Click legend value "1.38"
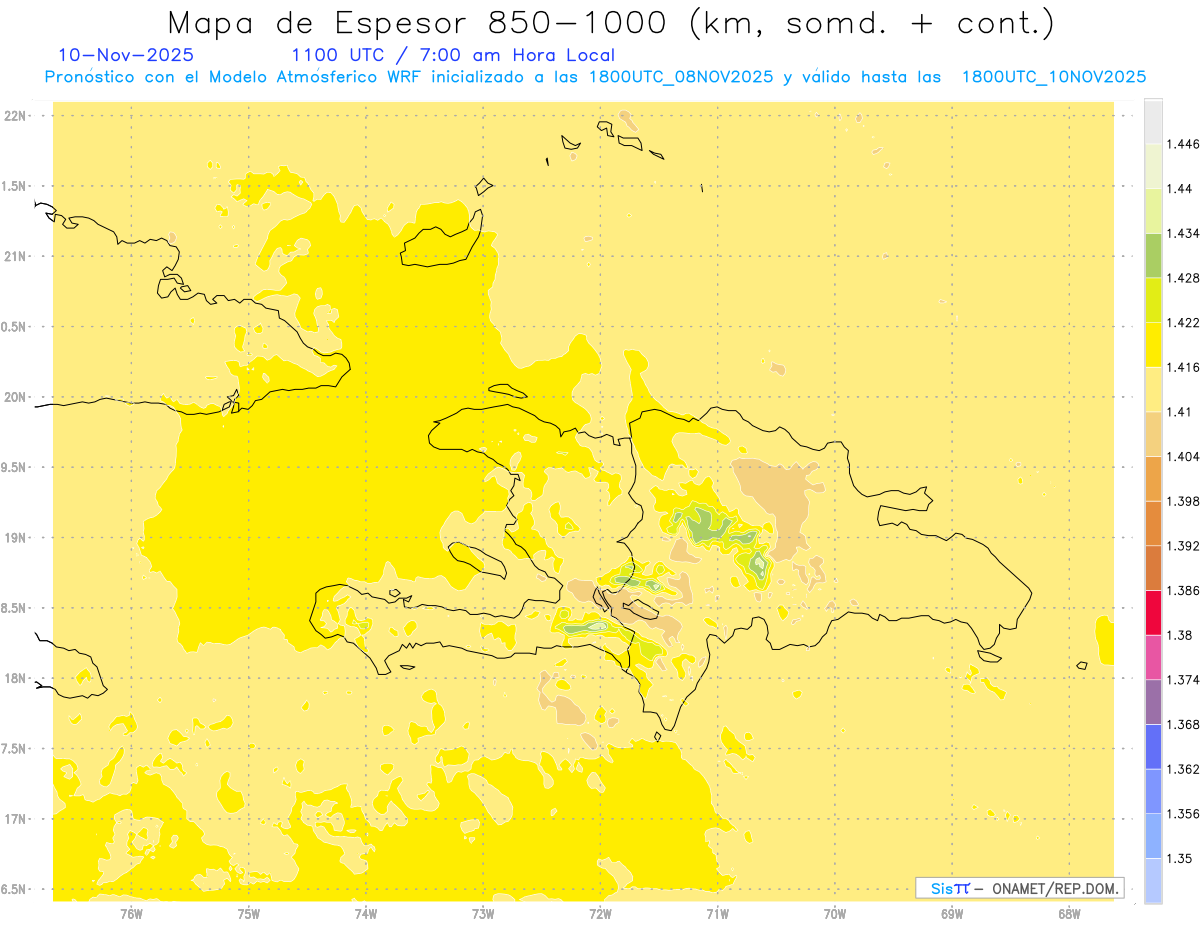This screenshot has height=927, width=1200. coord(1179,635)
